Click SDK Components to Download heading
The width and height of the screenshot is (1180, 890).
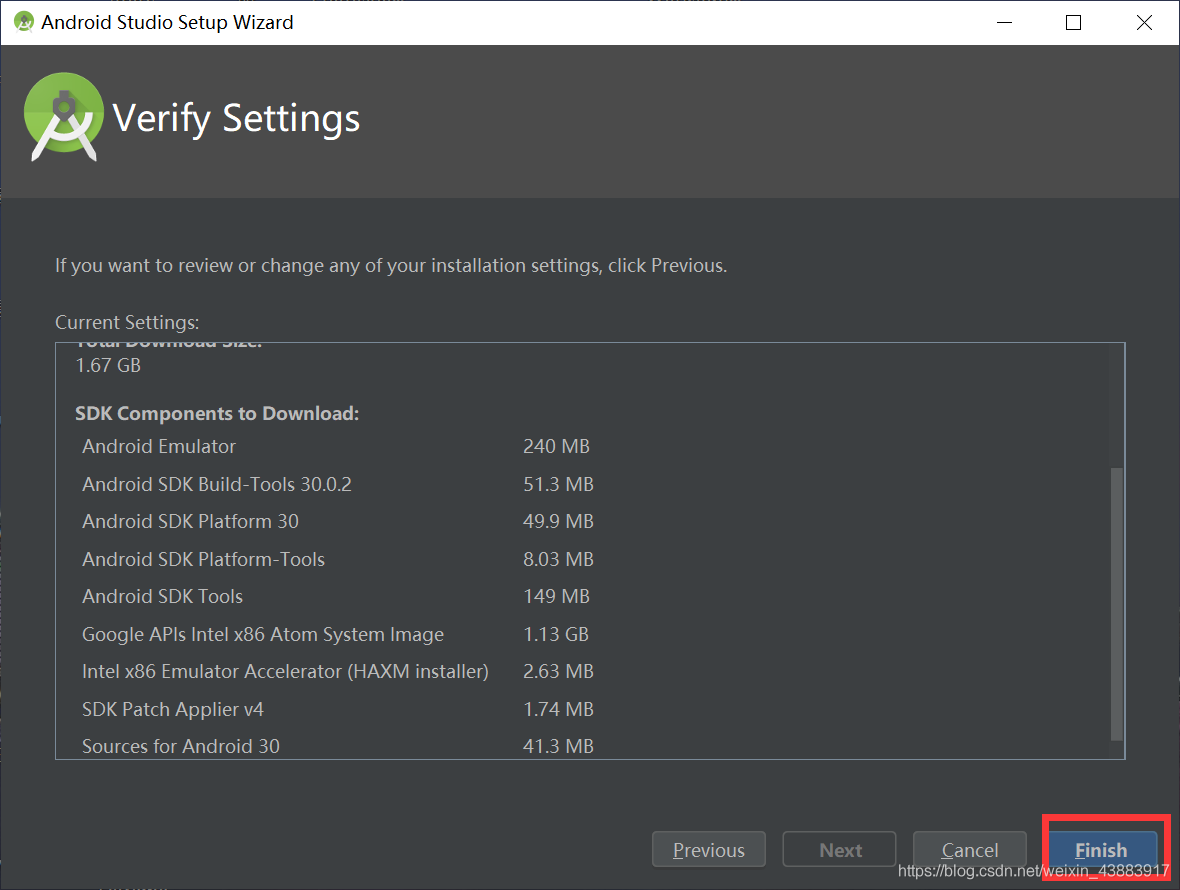[x=217, y=413]
